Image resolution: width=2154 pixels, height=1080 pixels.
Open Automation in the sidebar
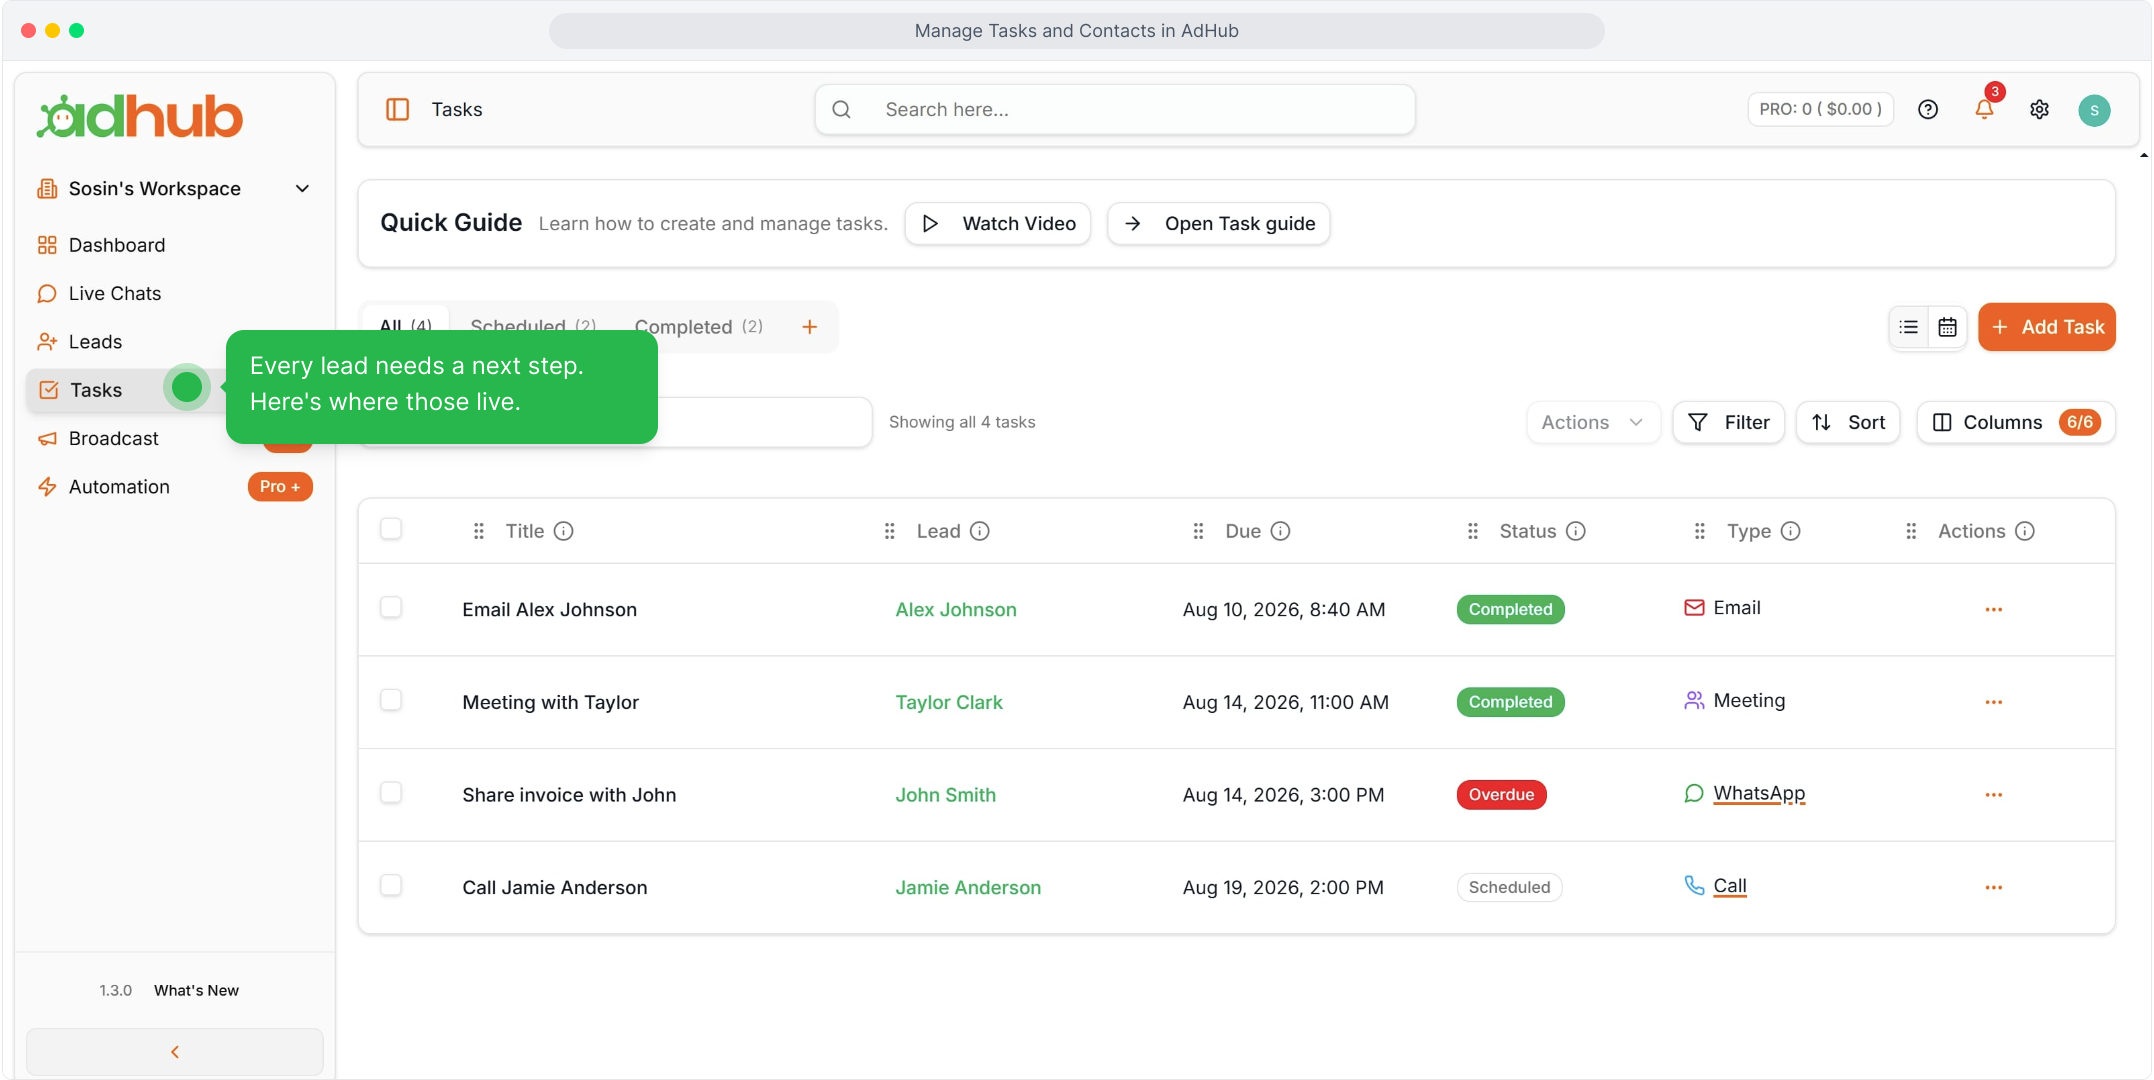coord(119,487)
